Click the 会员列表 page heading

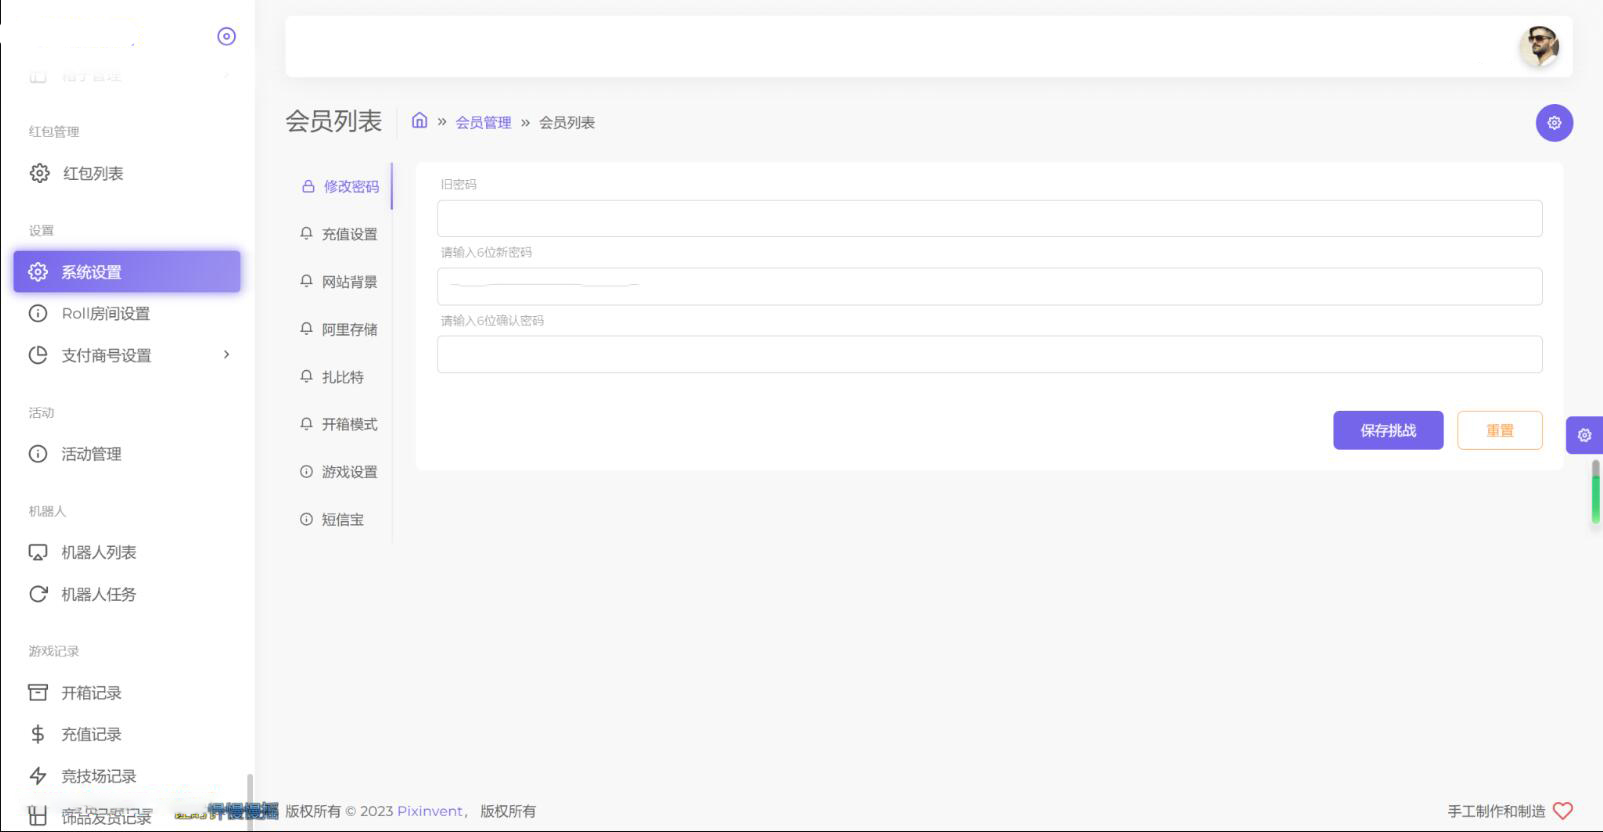click(x=334, y=121)
